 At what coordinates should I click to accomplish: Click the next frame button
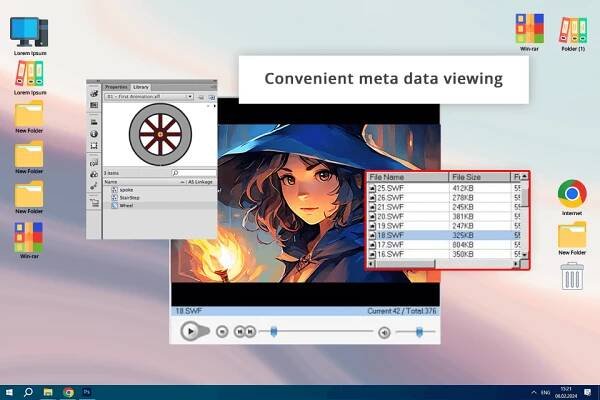pyautogui.click(x=248, y=332)
